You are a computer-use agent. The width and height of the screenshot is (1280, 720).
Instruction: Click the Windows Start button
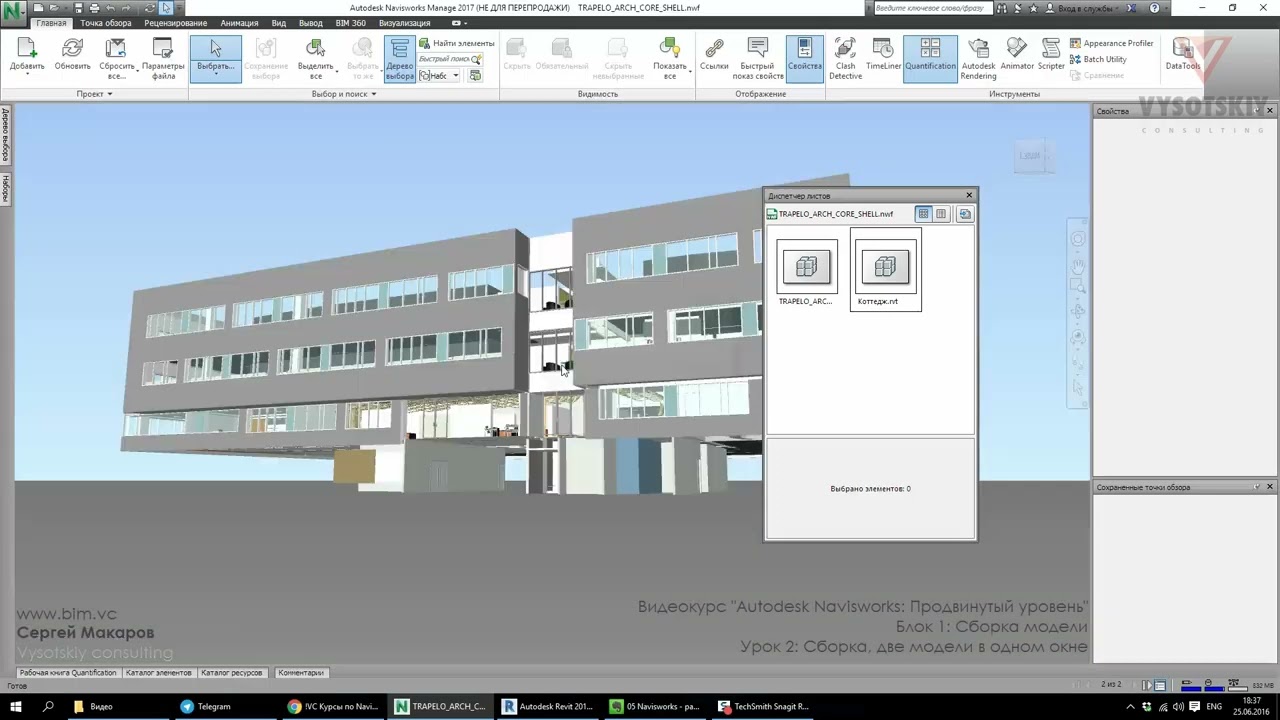tap(15, 706)
